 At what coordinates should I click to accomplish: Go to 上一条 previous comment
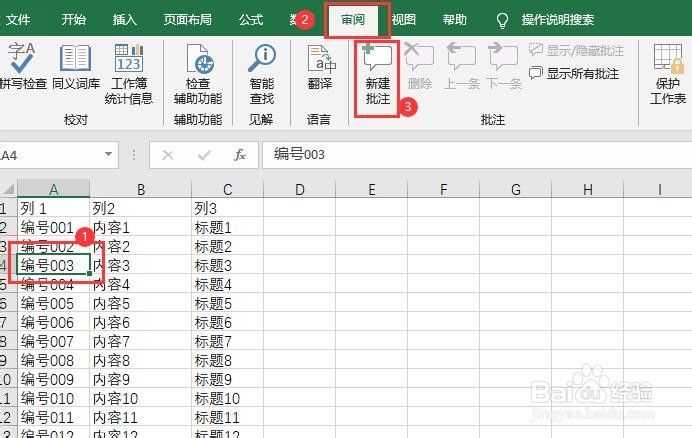tap(461, 66)
